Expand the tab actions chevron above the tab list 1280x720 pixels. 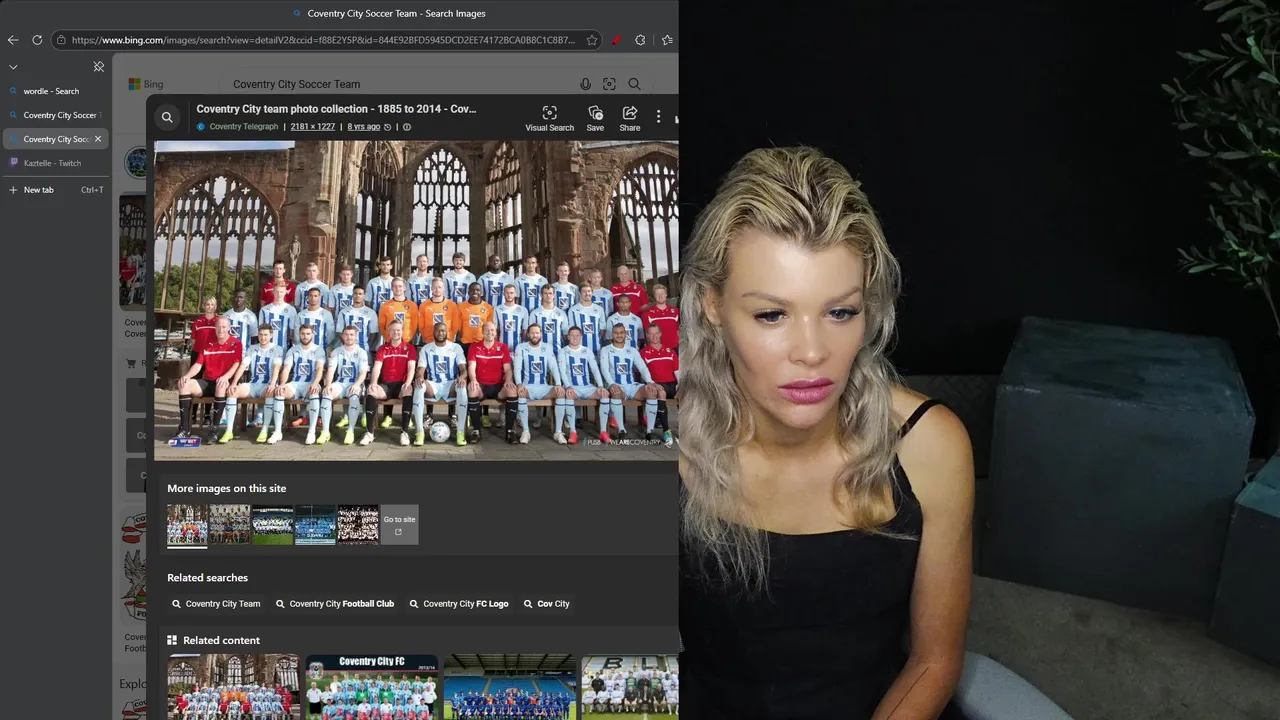coord(13,67)
